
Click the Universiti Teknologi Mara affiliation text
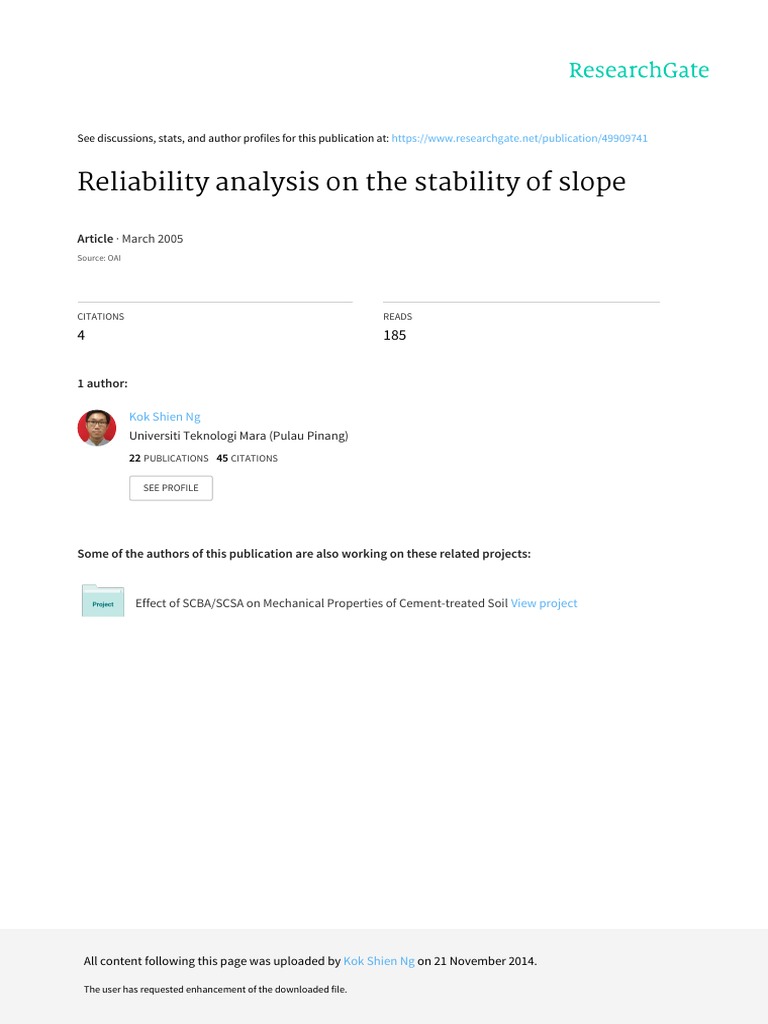(x=238, y=436)
